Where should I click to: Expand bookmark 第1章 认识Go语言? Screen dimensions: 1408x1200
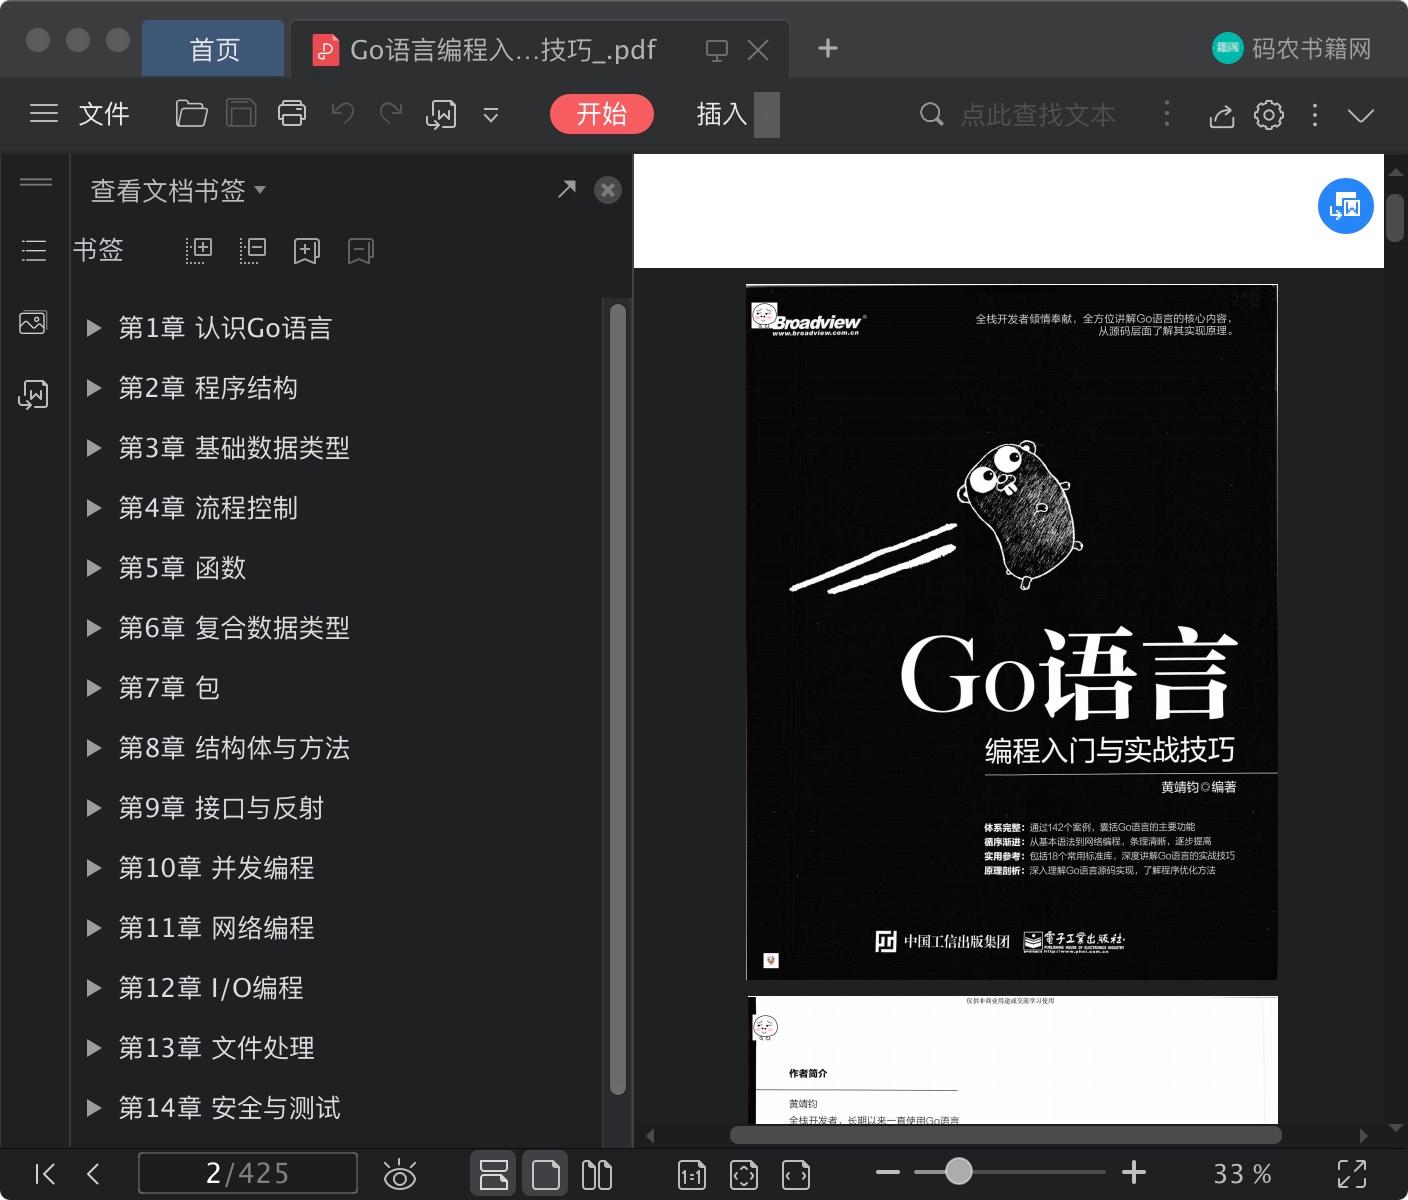point(93,328)
